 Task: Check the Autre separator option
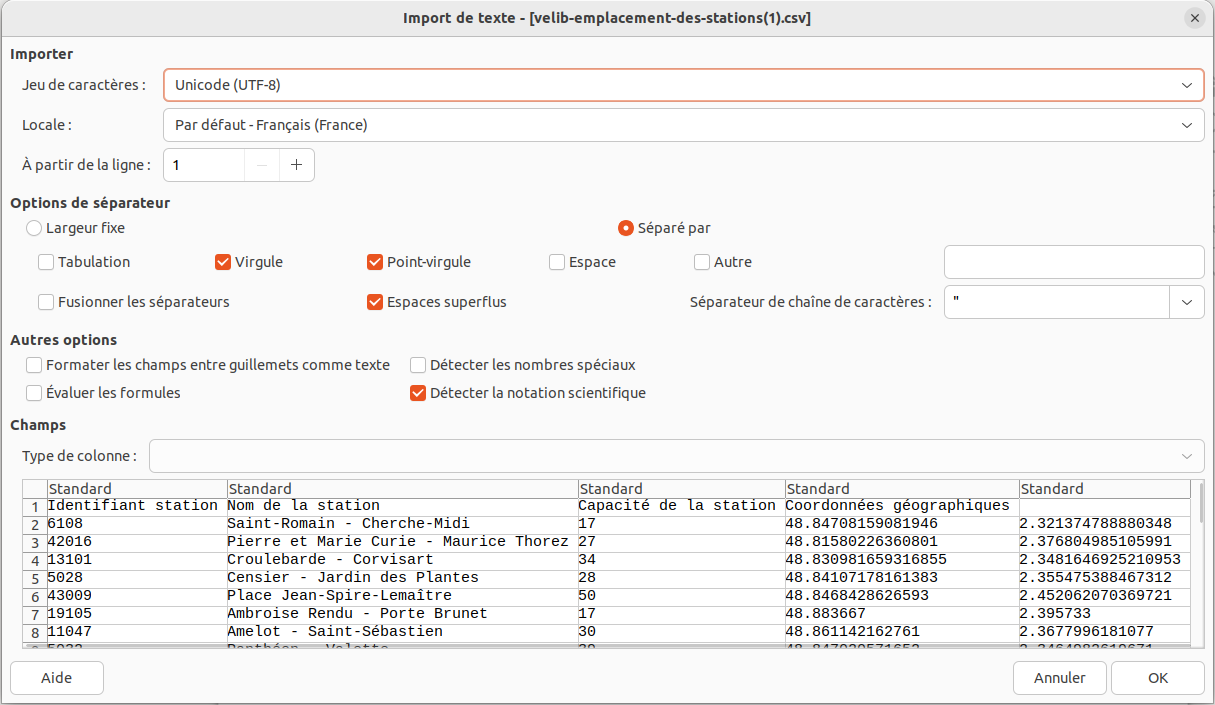point(701,262)
